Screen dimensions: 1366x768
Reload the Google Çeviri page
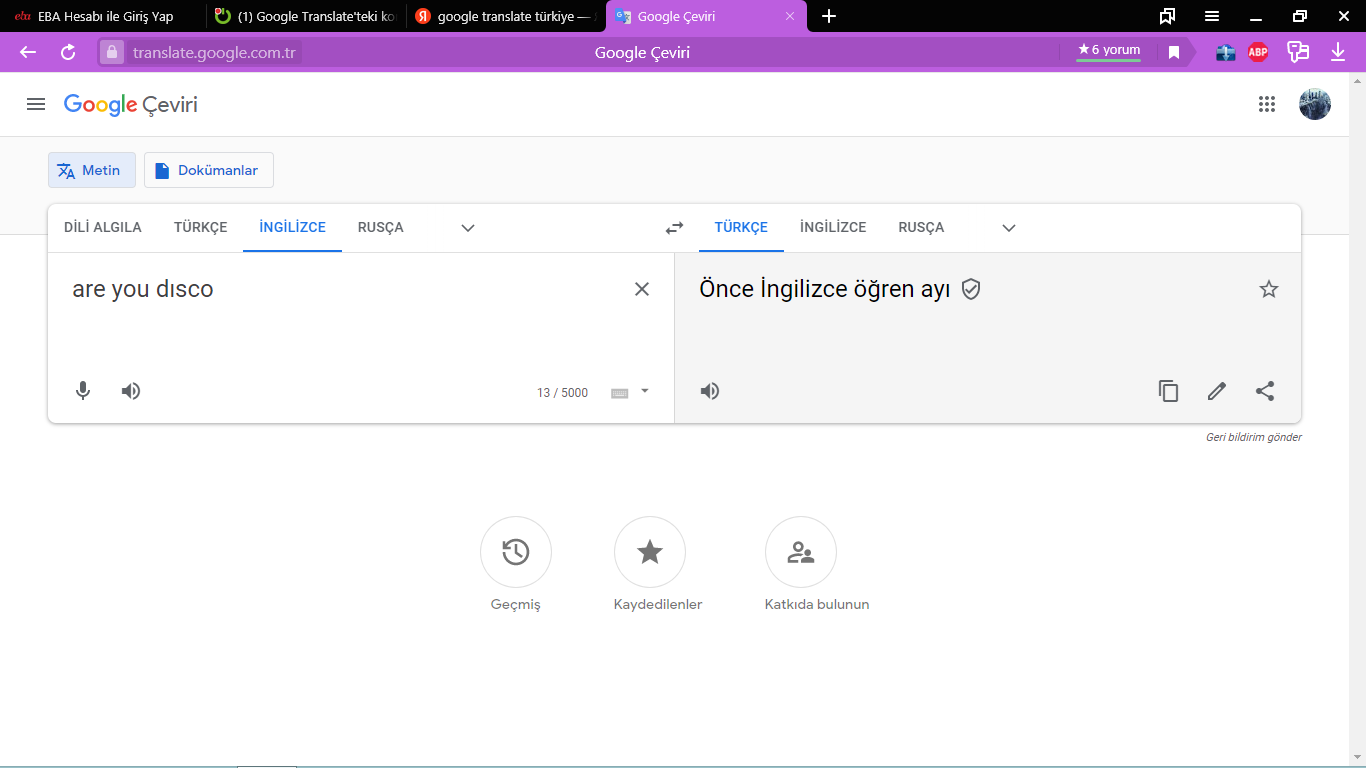pos(68,53)
